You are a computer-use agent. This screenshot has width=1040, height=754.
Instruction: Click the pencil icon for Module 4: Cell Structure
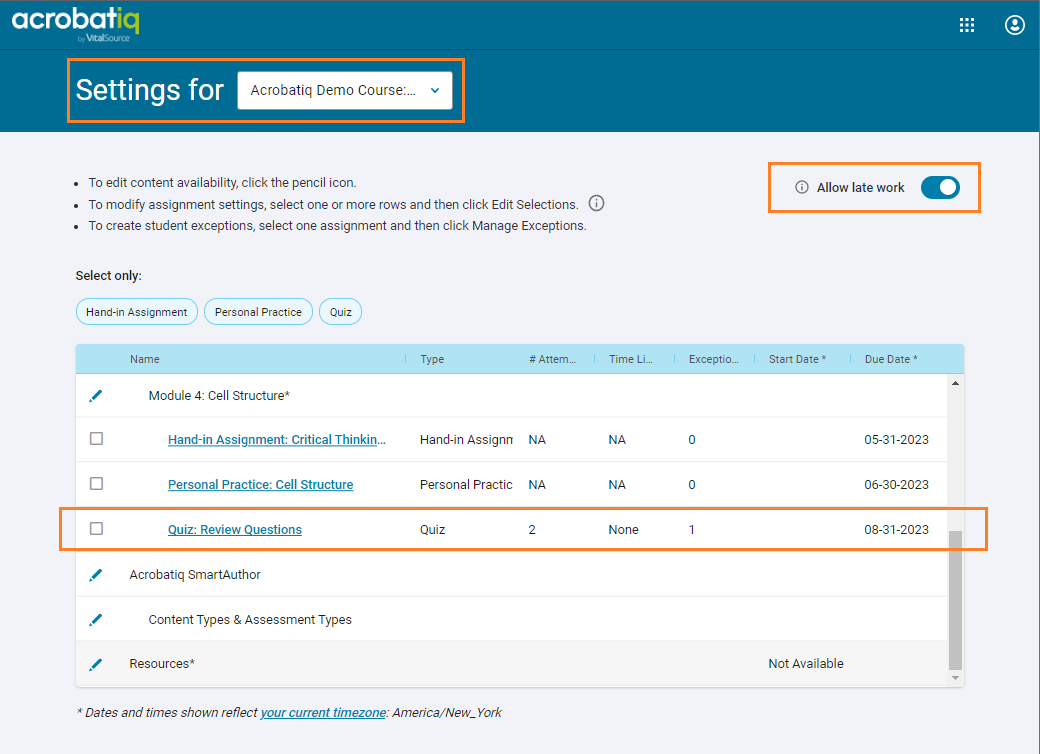96,396
